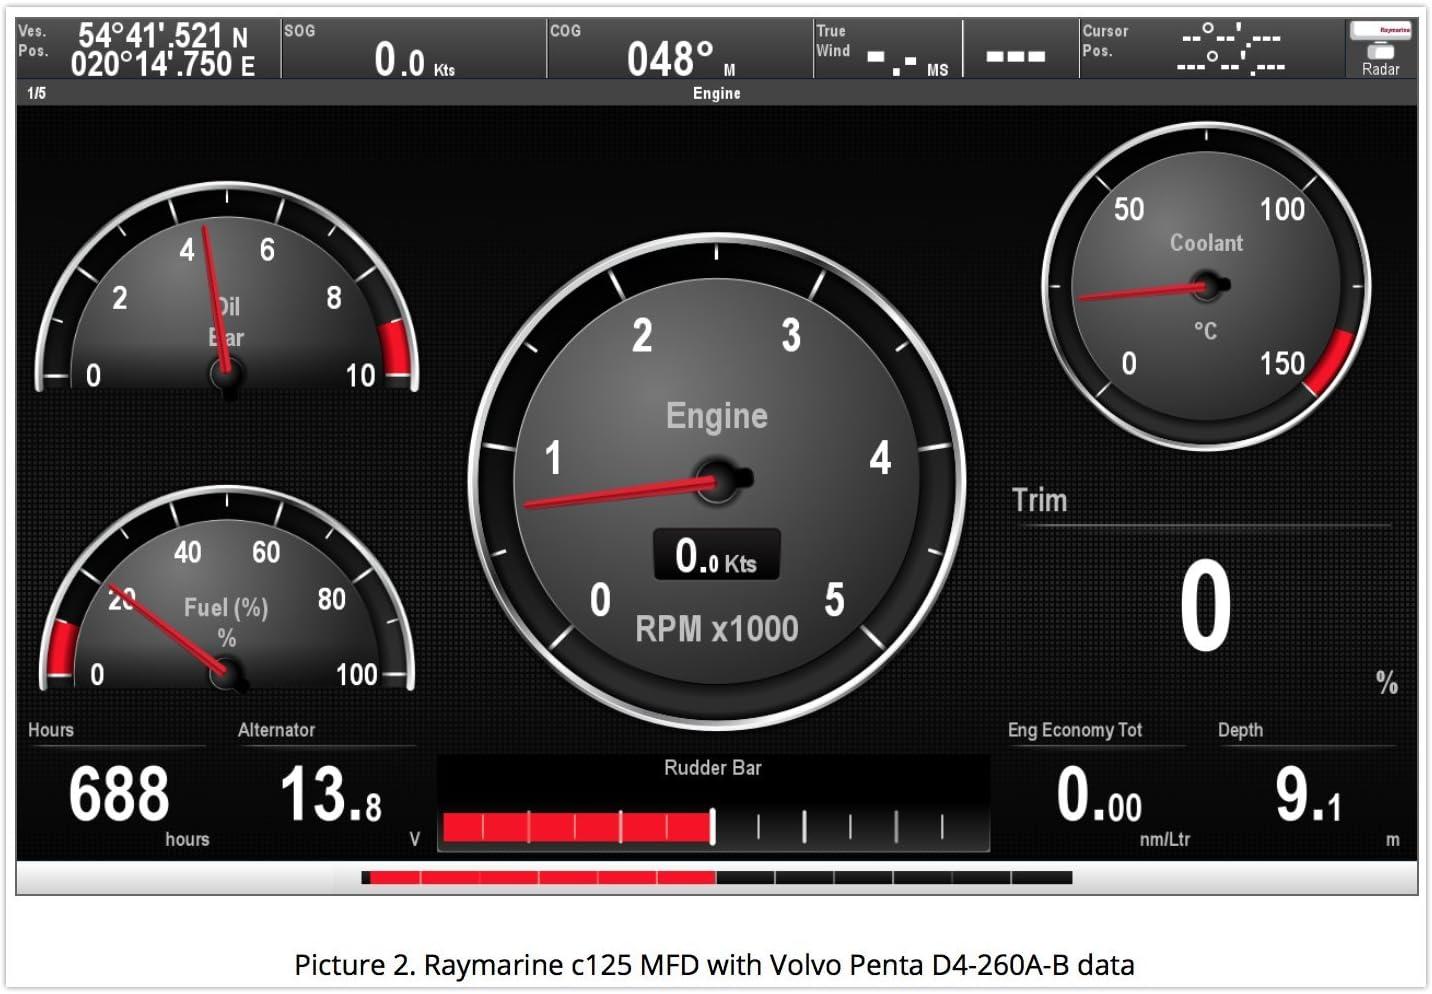The width and height of the screenshot is (1432, 994).
Task: Open the COG 048° heading data box
Action: [x=680, y=50]
